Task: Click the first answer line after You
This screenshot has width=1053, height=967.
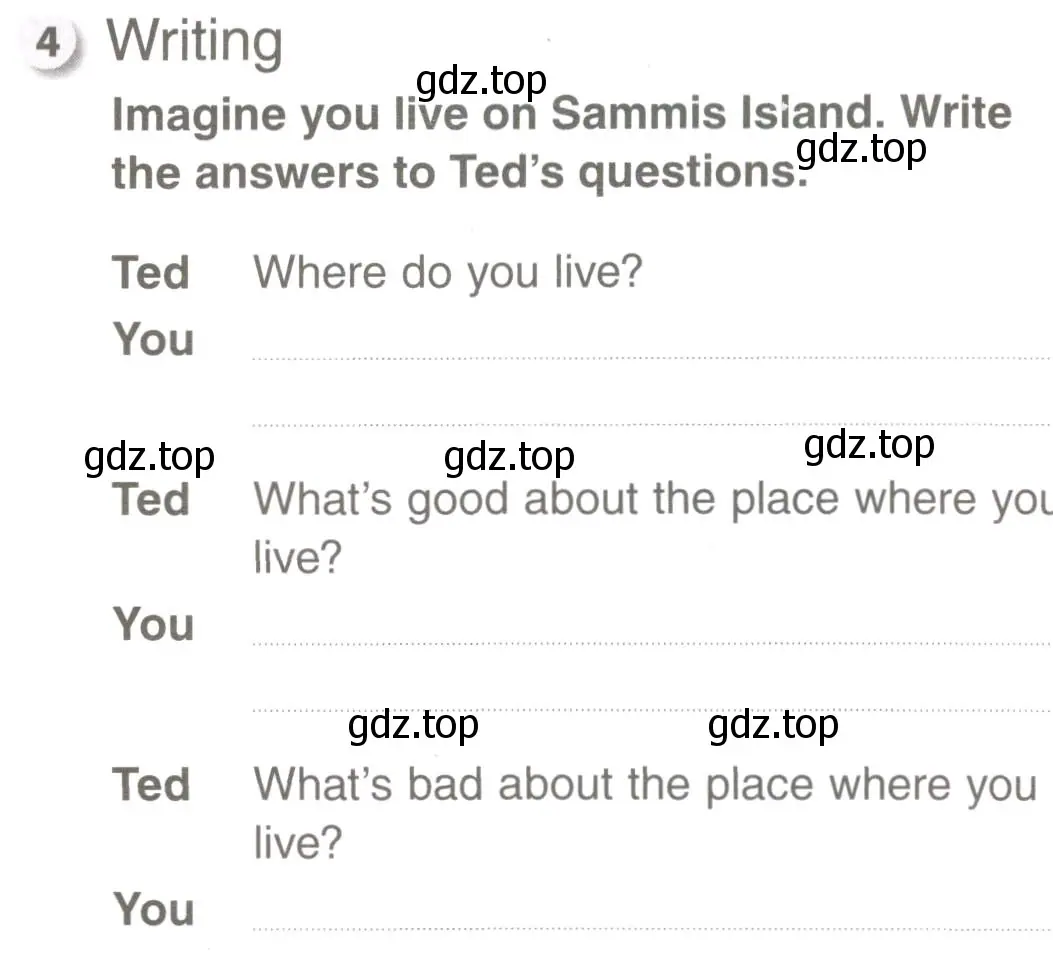Action: [651, 359]
